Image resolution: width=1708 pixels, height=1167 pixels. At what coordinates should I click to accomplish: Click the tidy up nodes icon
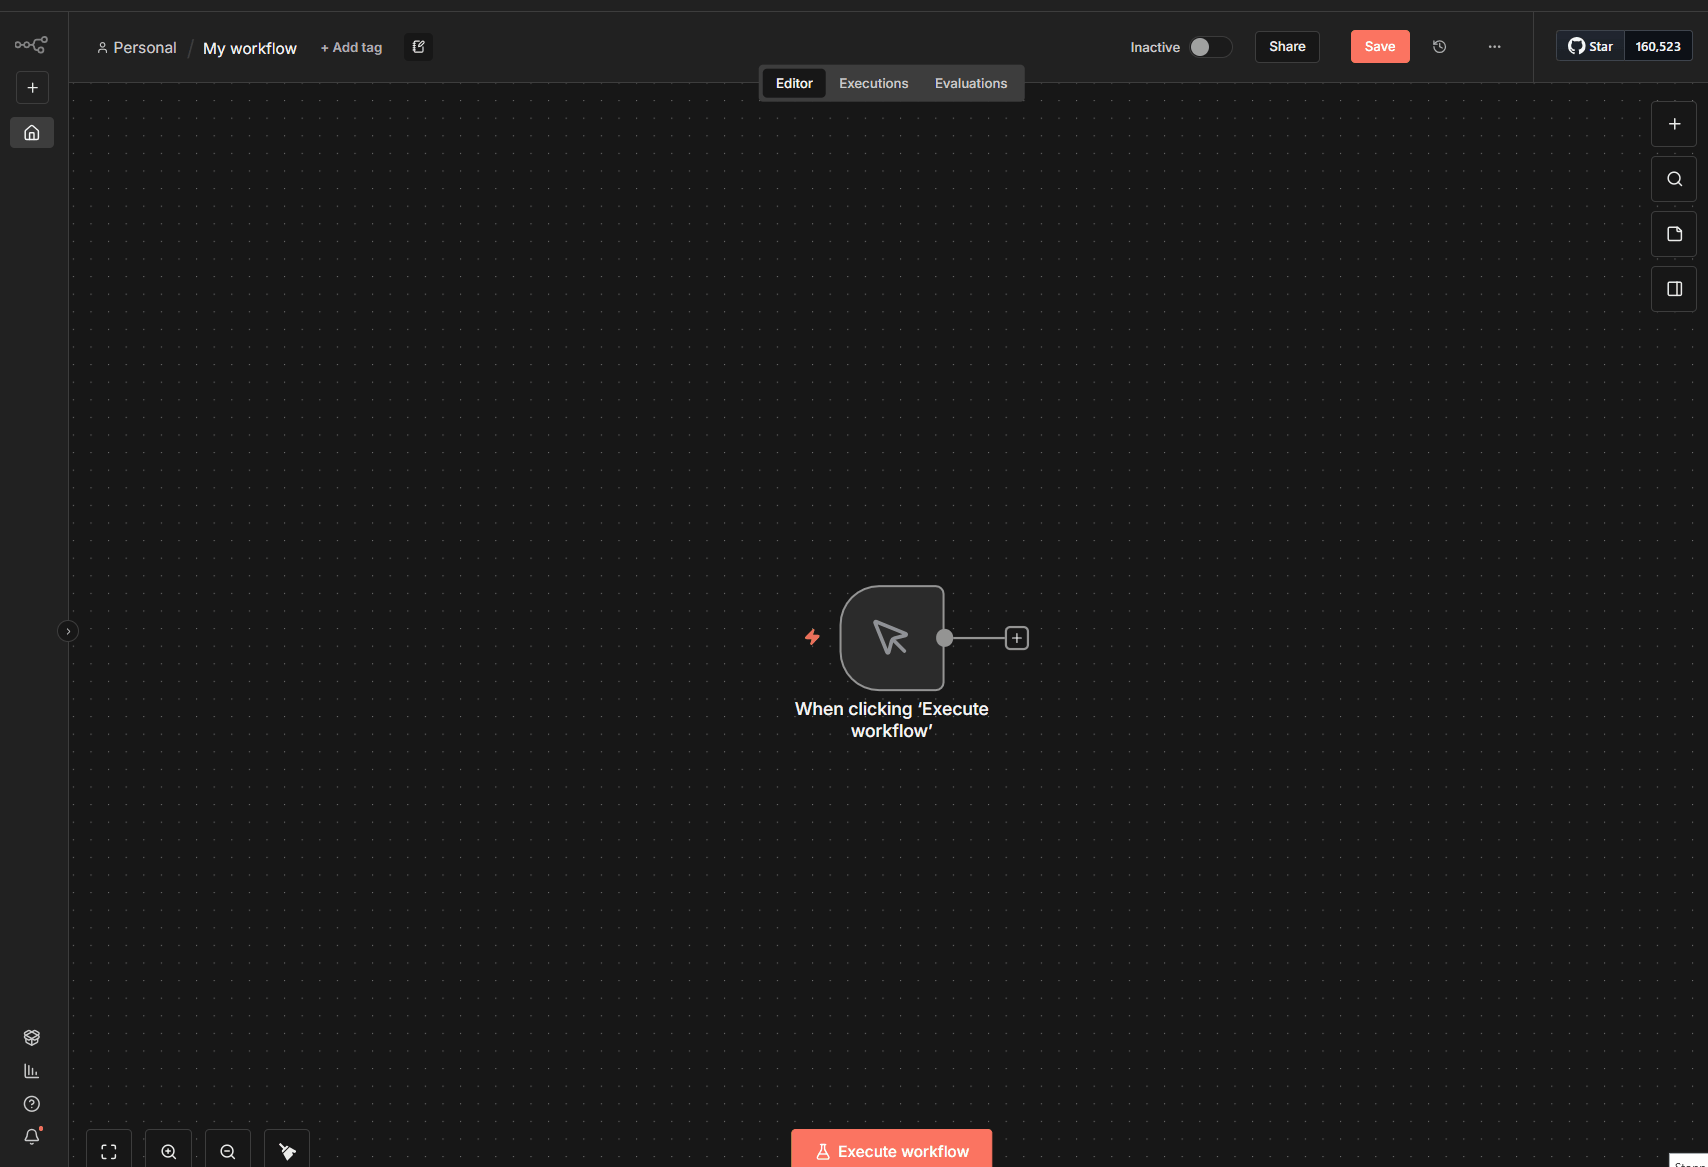pos(287,1151)
